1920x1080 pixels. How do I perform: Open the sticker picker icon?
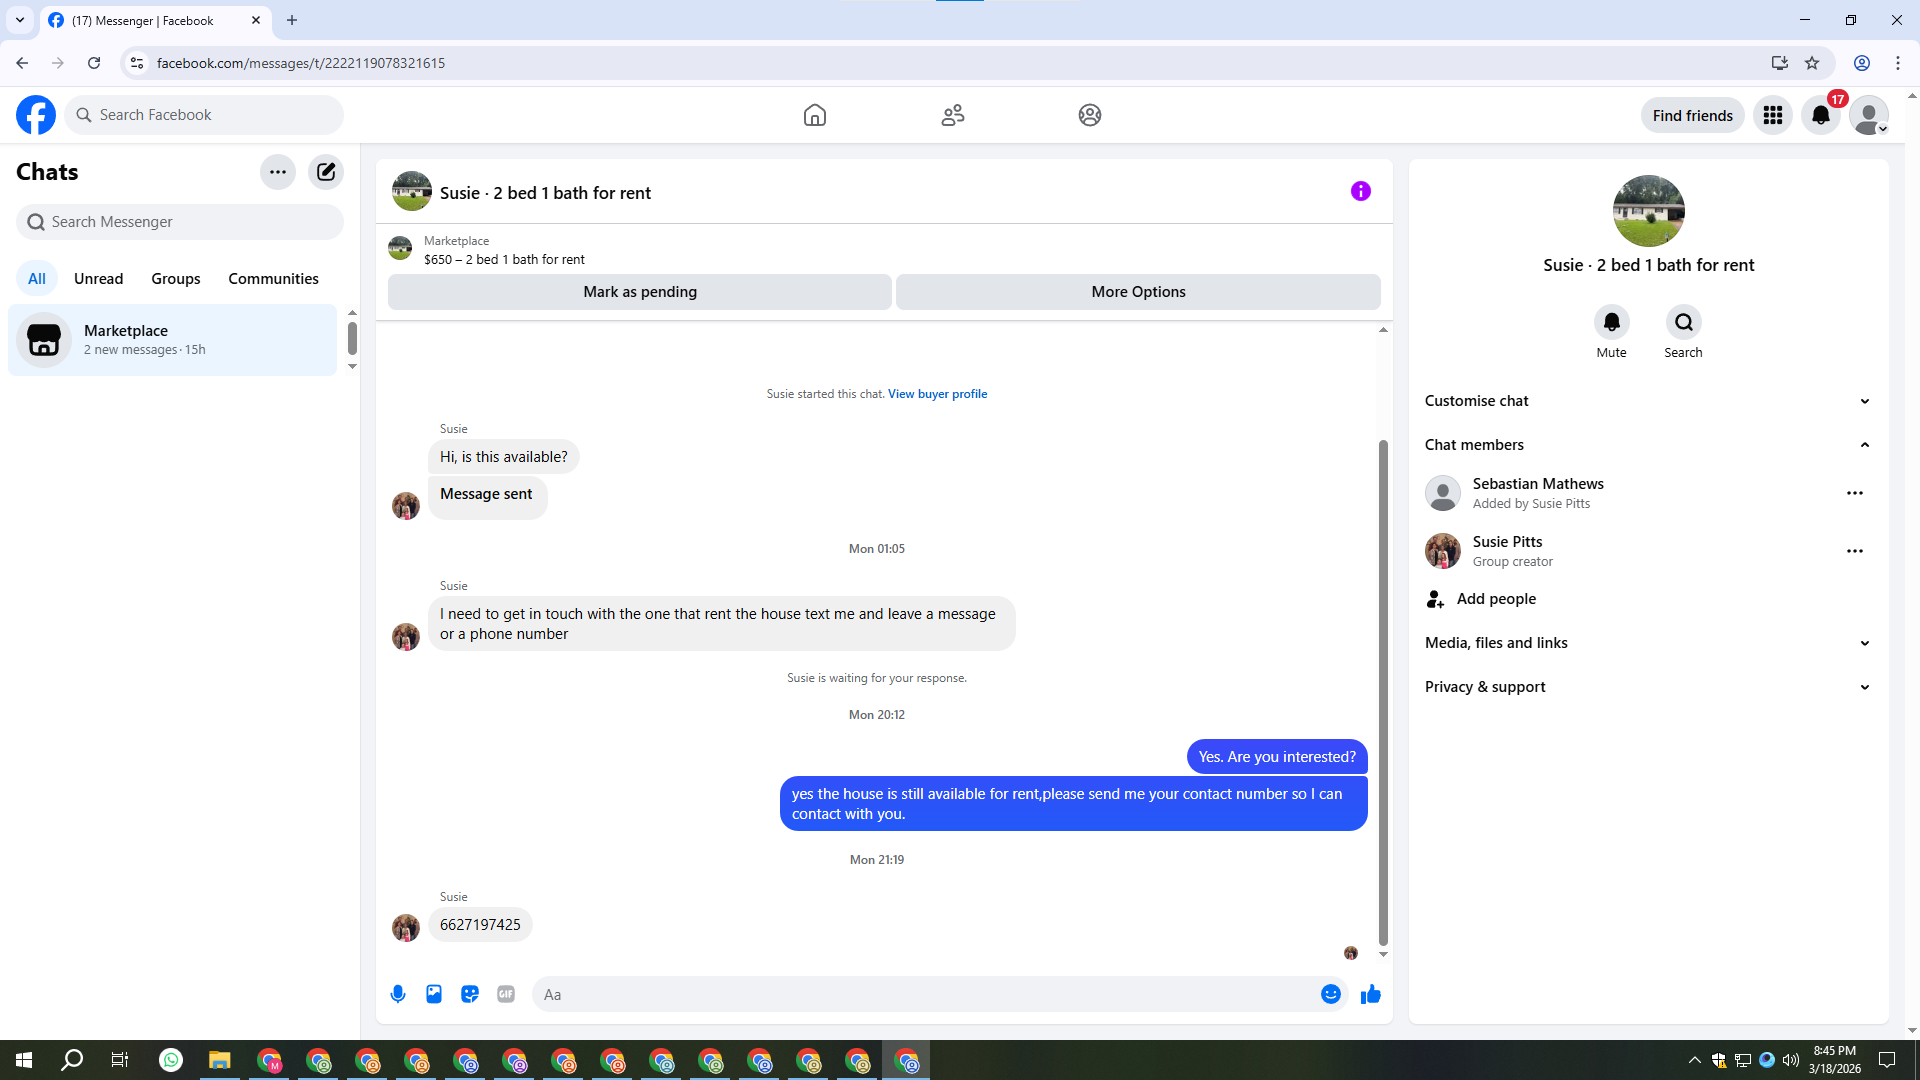coord(470,994)
